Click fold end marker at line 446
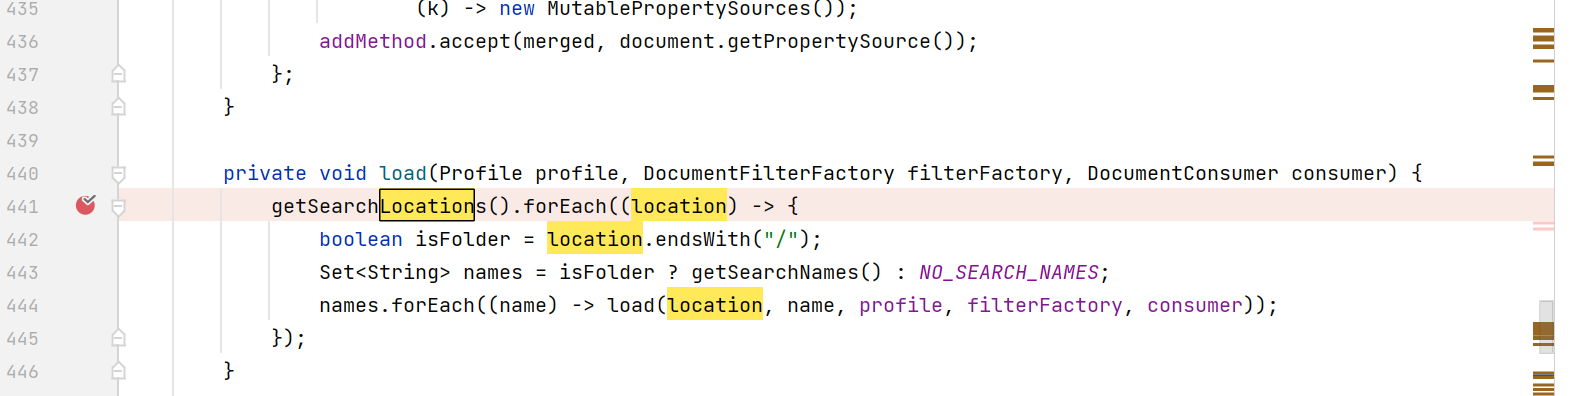 tap(118, 371)
